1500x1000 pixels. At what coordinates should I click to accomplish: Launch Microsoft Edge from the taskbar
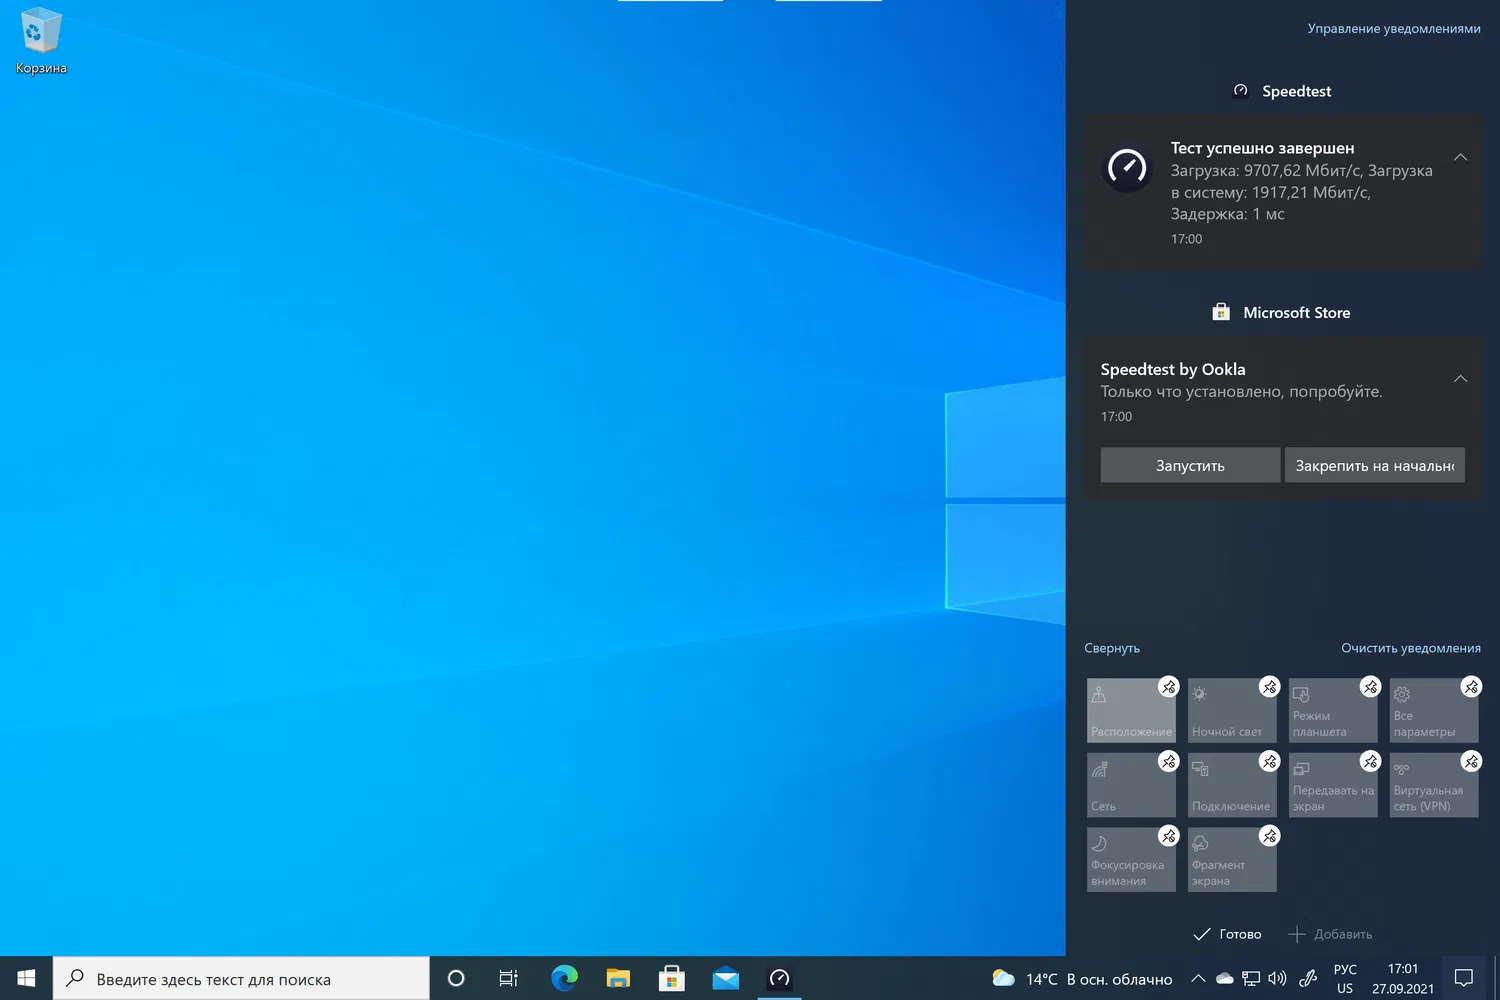pyautogui.click(x=564, y=978)
